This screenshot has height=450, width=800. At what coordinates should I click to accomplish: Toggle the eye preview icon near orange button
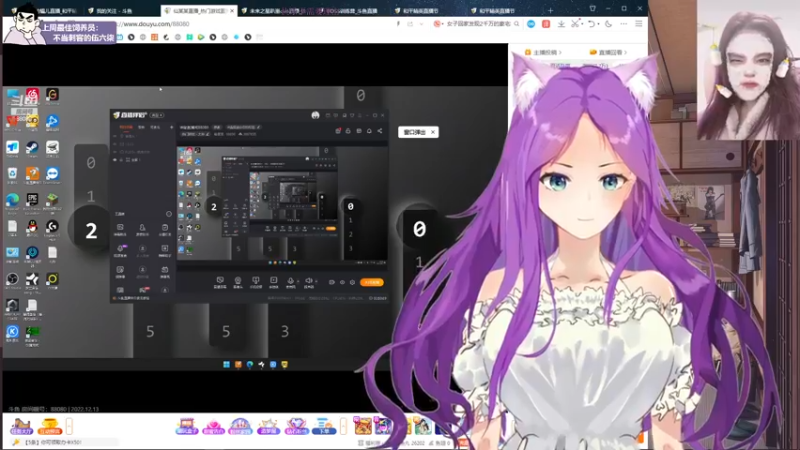(x=342, y=282)
